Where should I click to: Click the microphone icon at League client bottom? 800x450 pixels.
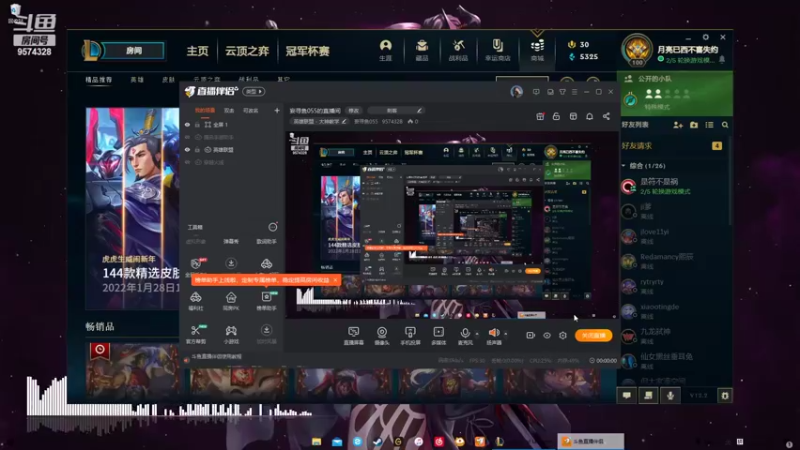point(670,395)
